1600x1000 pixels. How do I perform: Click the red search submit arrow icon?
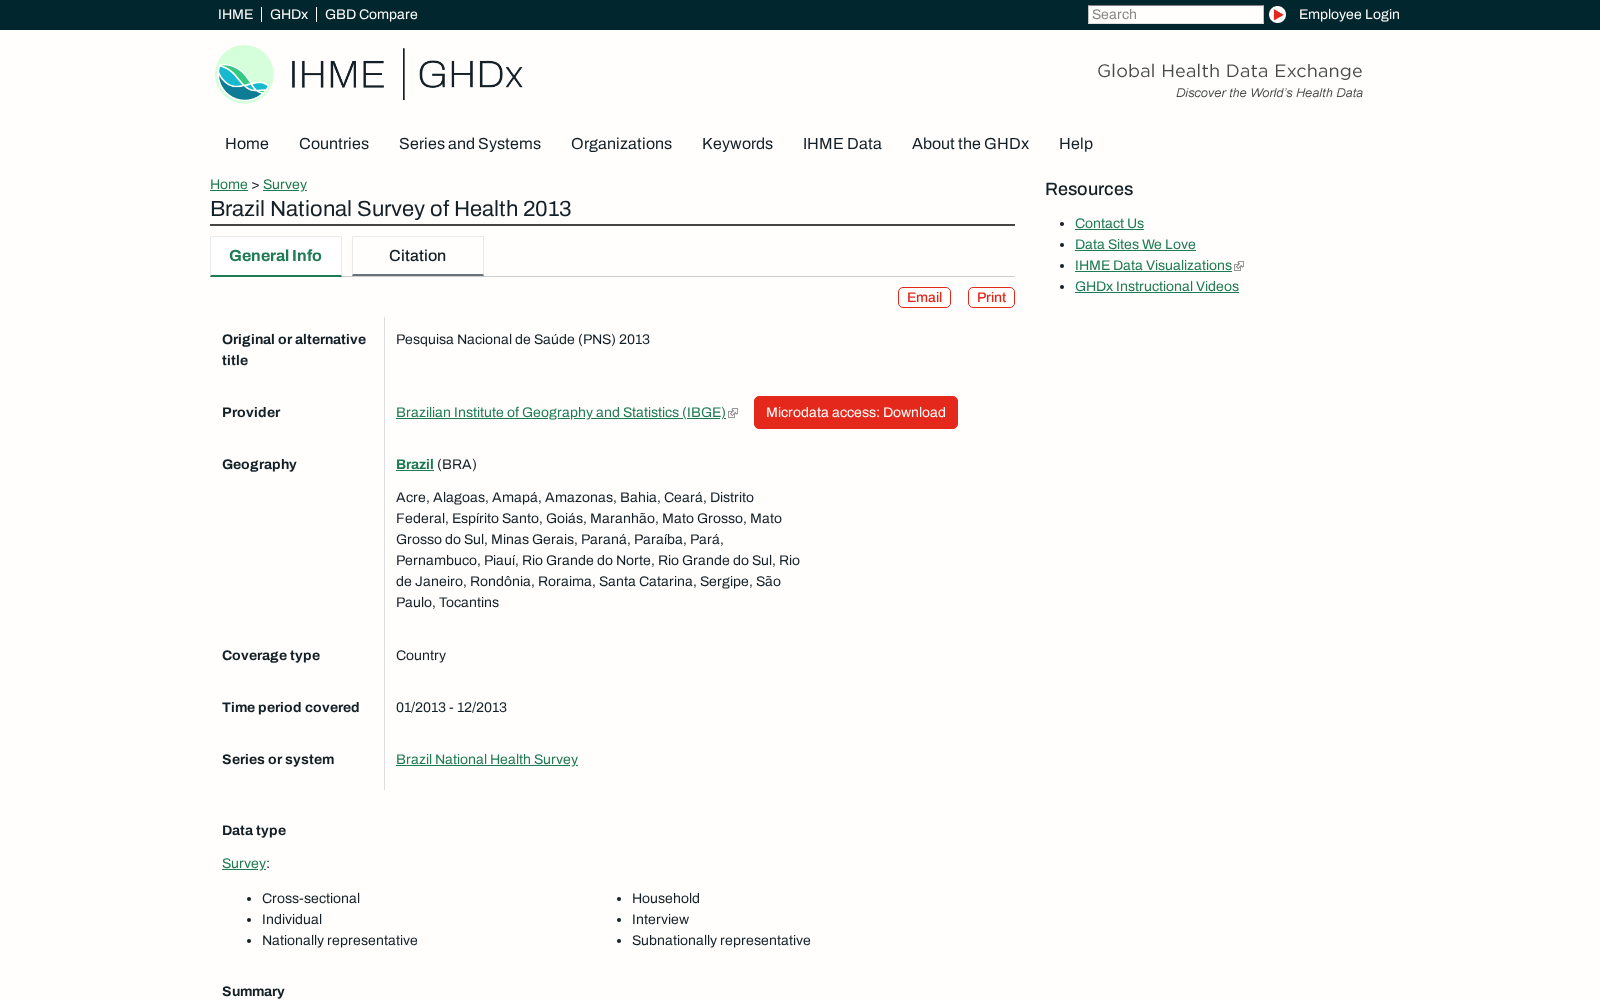coord(1277,14)
